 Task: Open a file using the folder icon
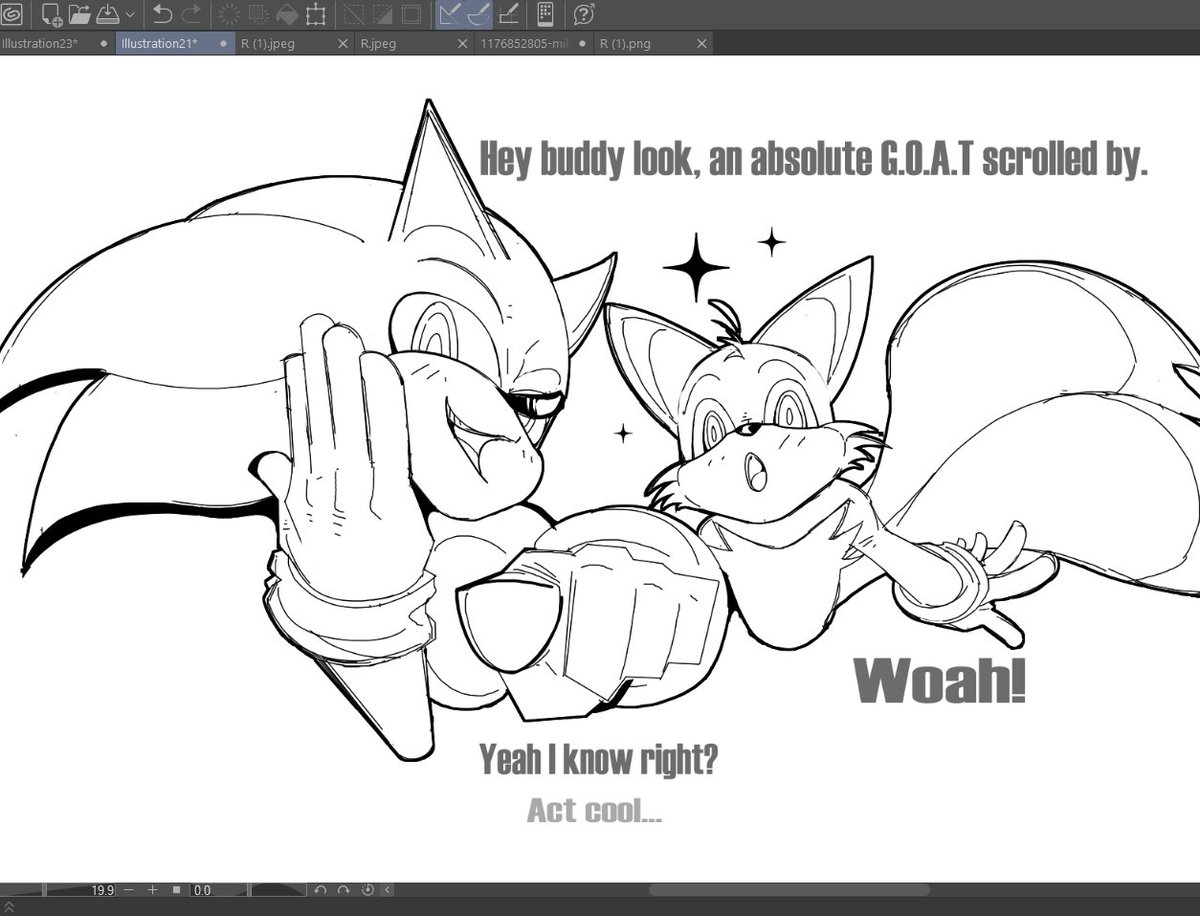tap(80, 15)
